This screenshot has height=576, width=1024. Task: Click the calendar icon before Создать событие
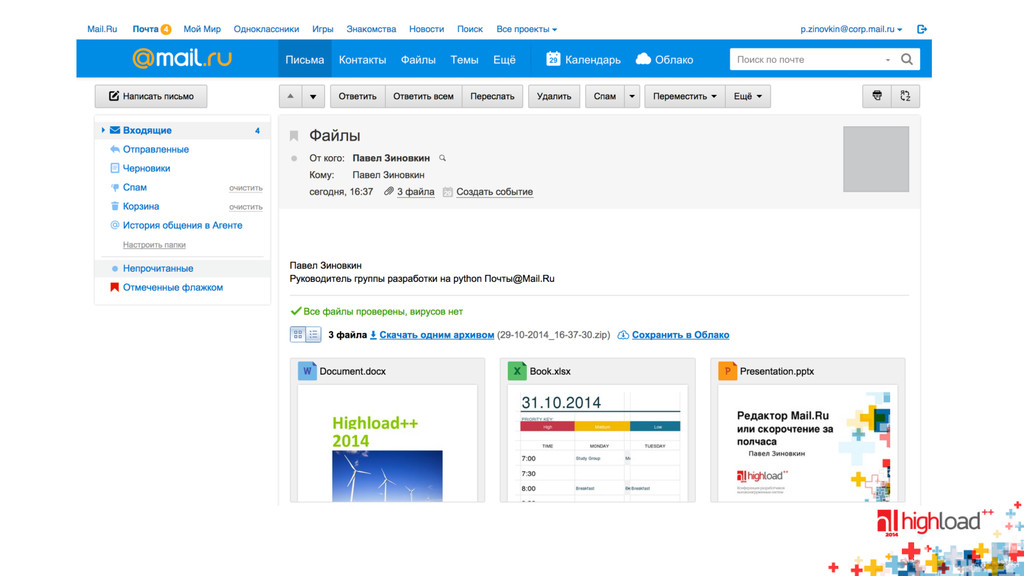[447, 192]
